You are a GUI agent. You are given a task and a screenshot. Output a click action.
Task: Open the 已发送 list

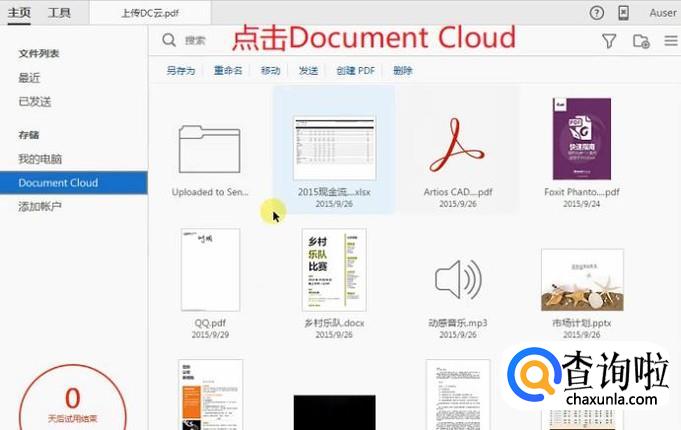[35, 102]
